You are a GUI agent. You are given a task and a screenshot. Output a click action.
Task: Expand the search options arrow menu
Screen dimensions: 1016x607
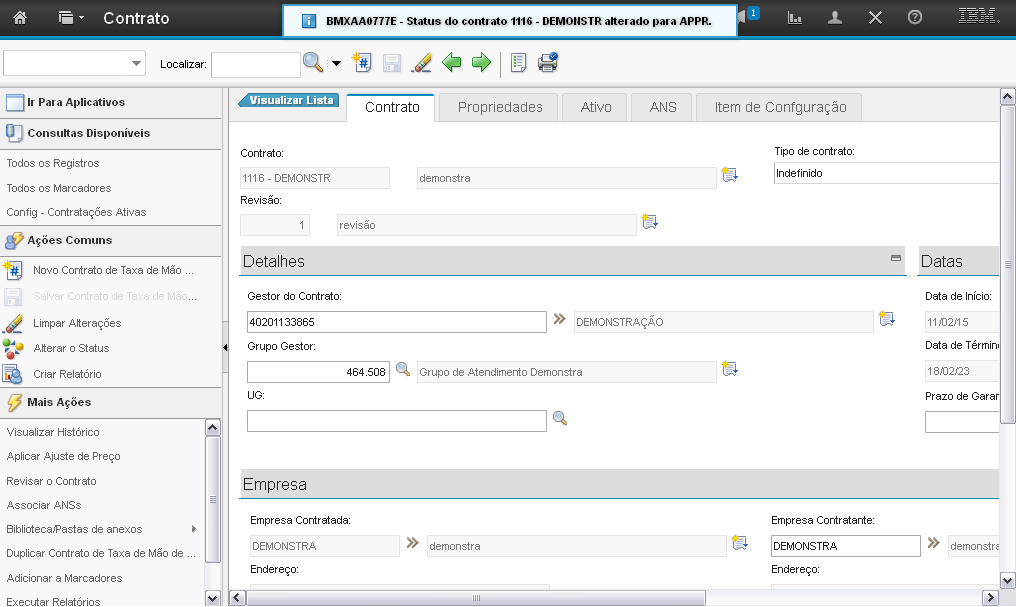pyautogui.click(x=336, y=63)
